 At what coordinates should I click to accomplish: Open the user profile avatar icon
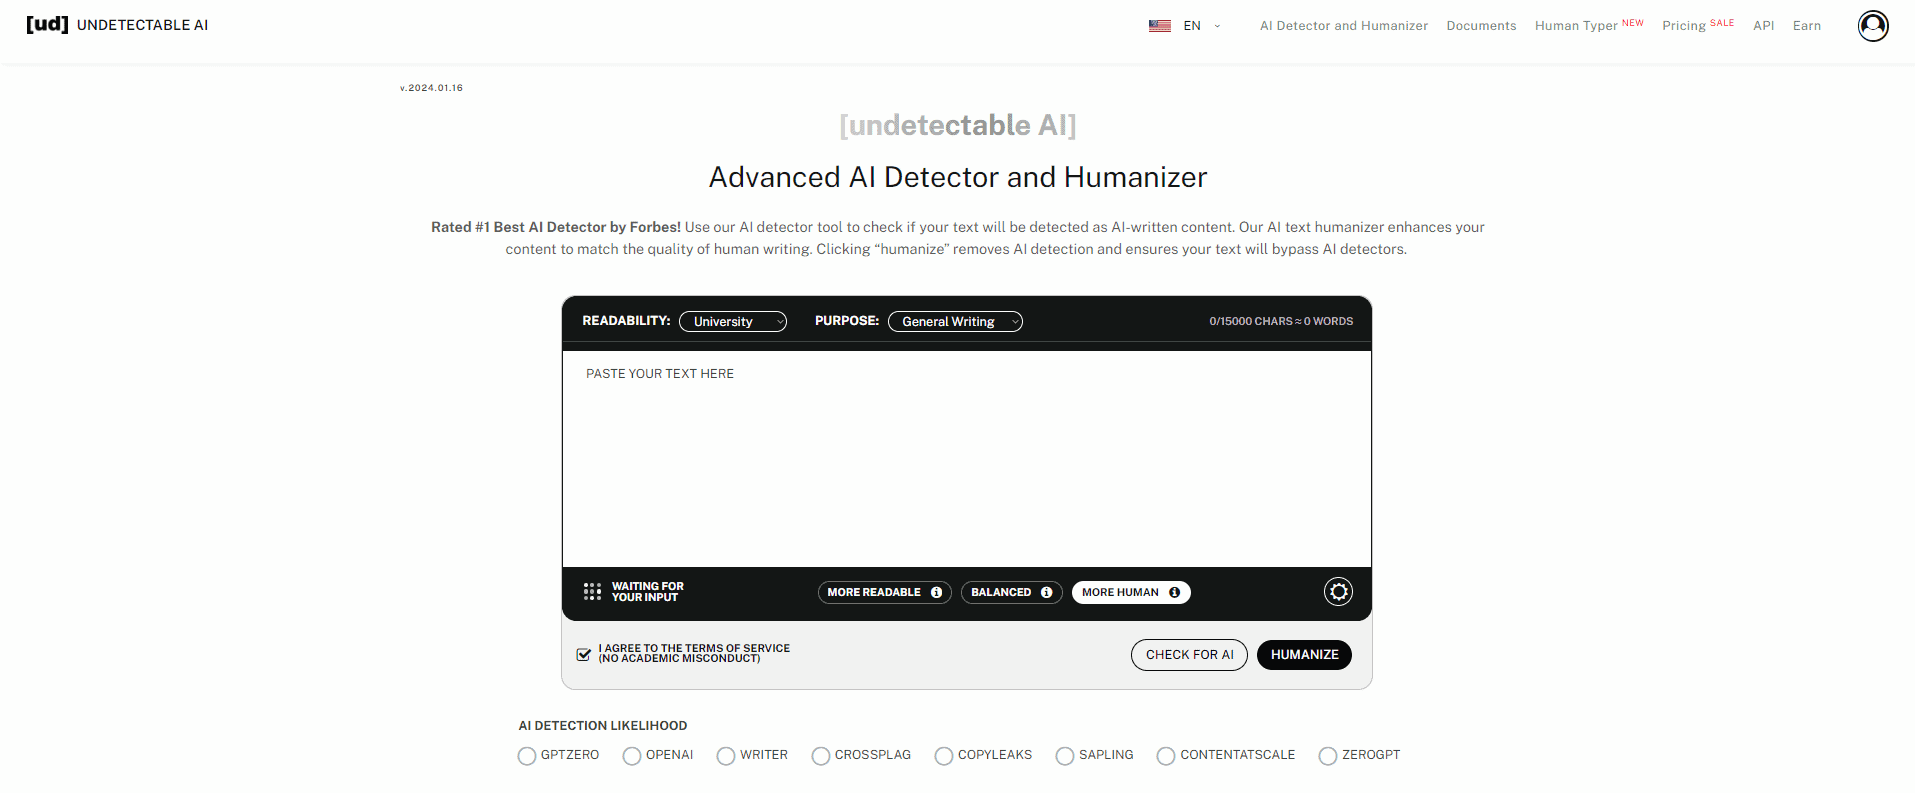pyautogui.click(x=1872, y=26)
